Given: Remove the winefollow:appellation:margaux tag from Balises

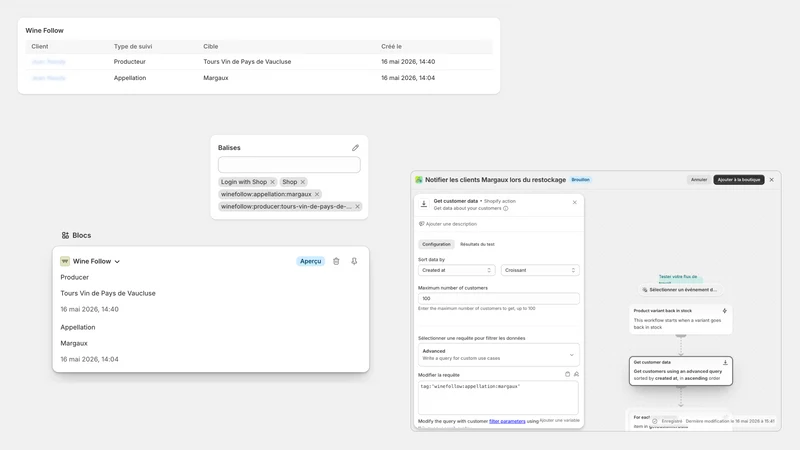Looking at the screenshot, I should point(317,194).
